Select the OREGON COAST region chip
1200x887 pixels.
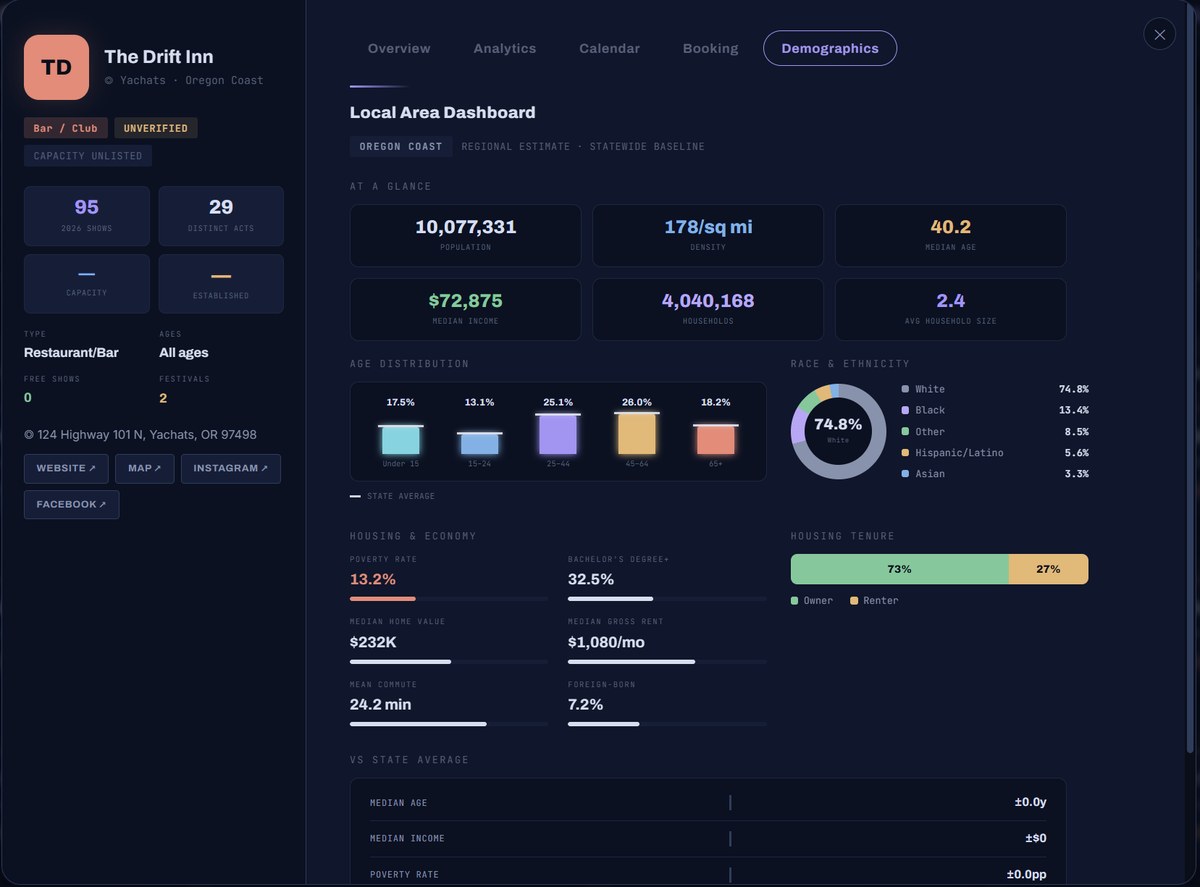[401, 147]
